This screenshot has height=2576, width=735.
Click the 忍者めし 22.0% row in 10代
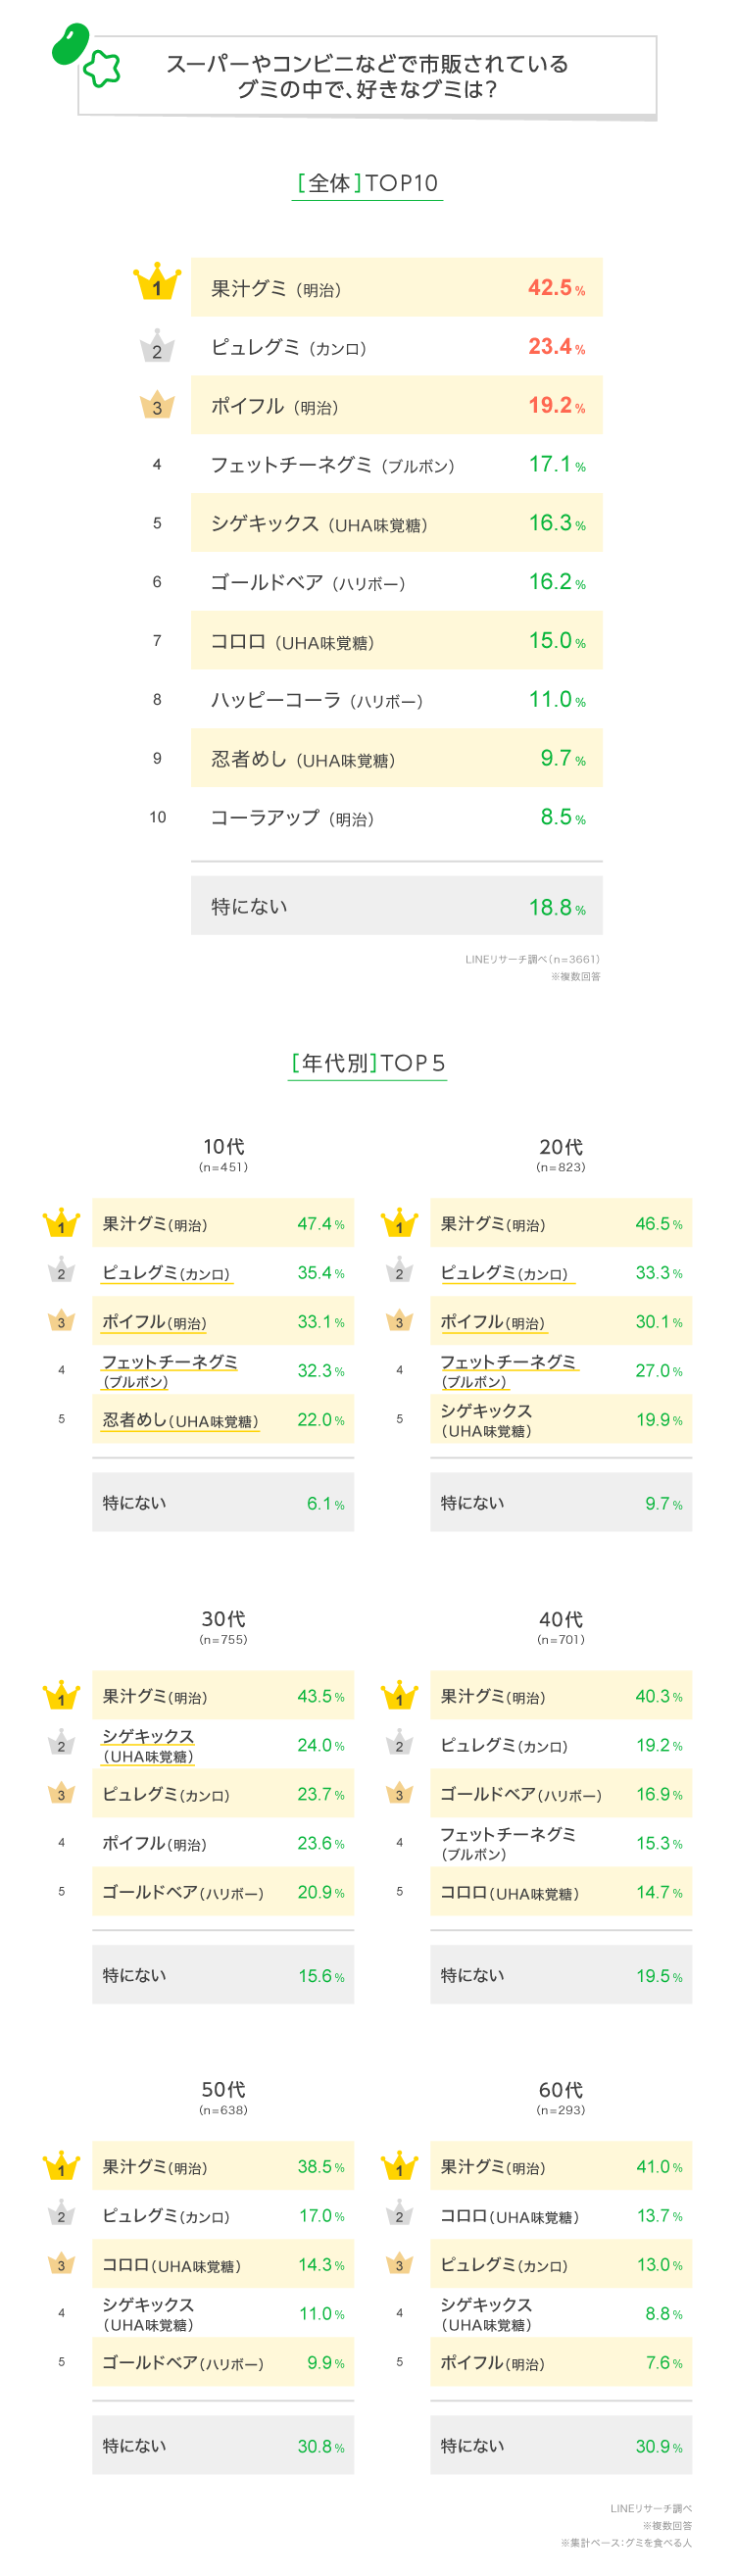pos(222,1420)
